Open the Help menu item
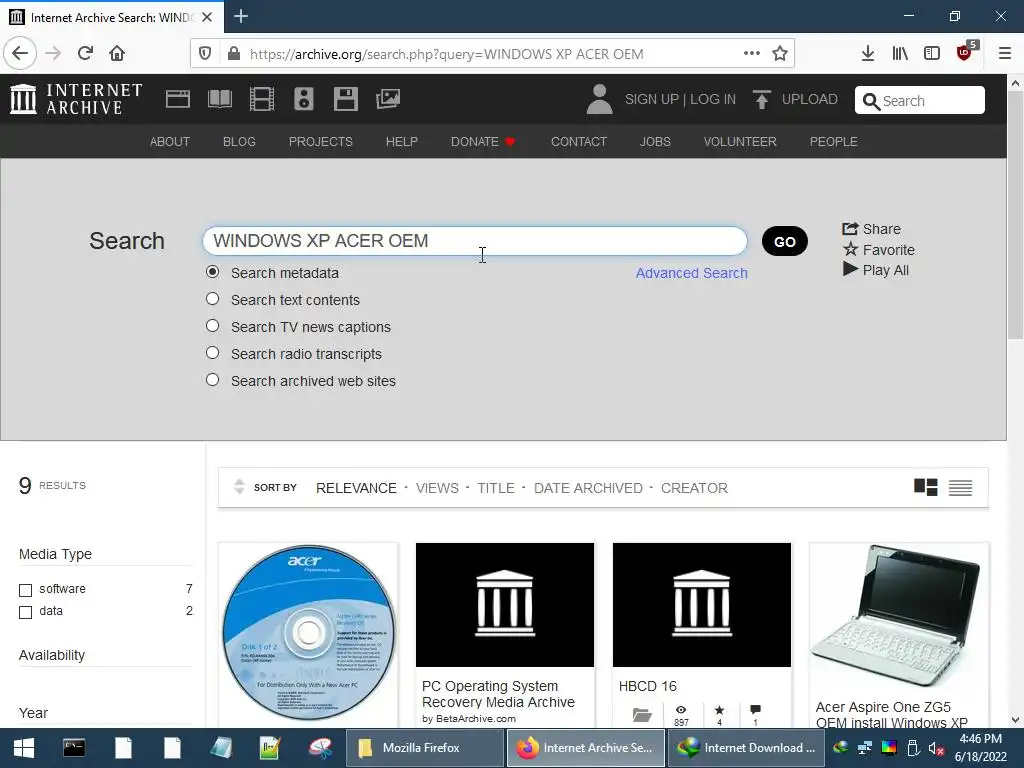This screenshot has width=1024, height=768. tap(402, 142)
